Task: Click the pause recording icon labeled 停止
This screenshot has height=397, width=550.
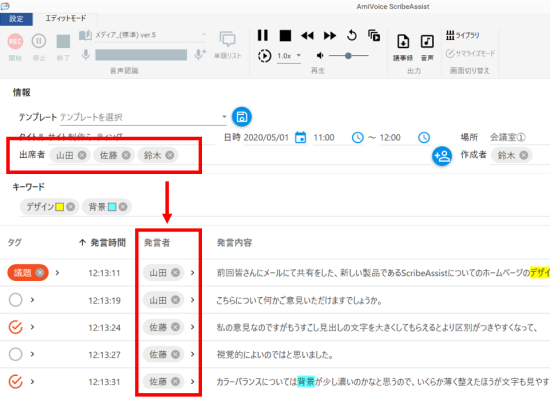Action: (39, 41)
